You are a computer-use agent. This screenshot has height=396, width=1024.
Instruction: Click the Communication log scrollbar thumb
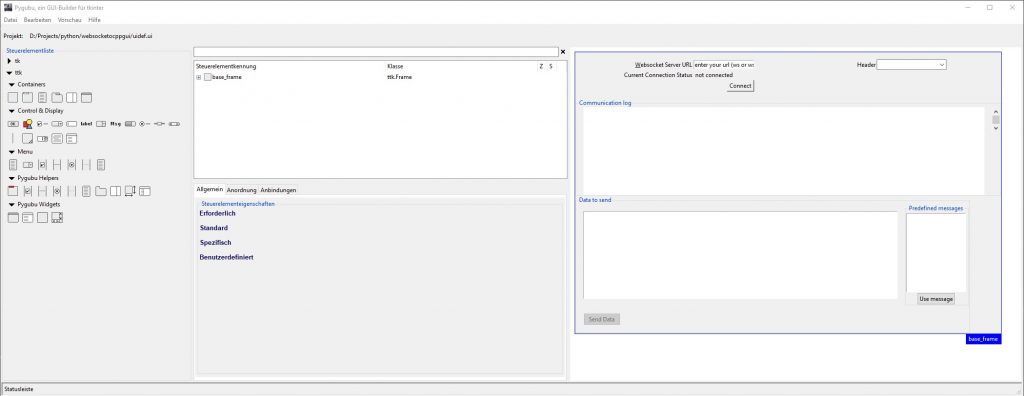pos(995,120)
